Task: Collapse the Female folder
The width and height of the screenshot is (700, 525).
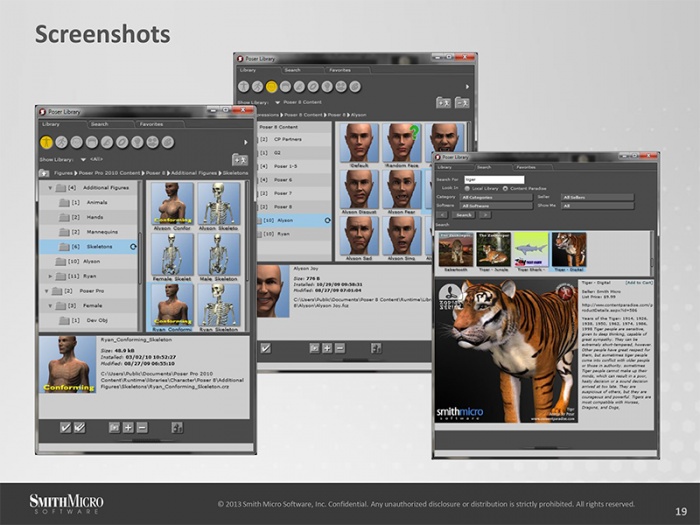Action: 50,306
